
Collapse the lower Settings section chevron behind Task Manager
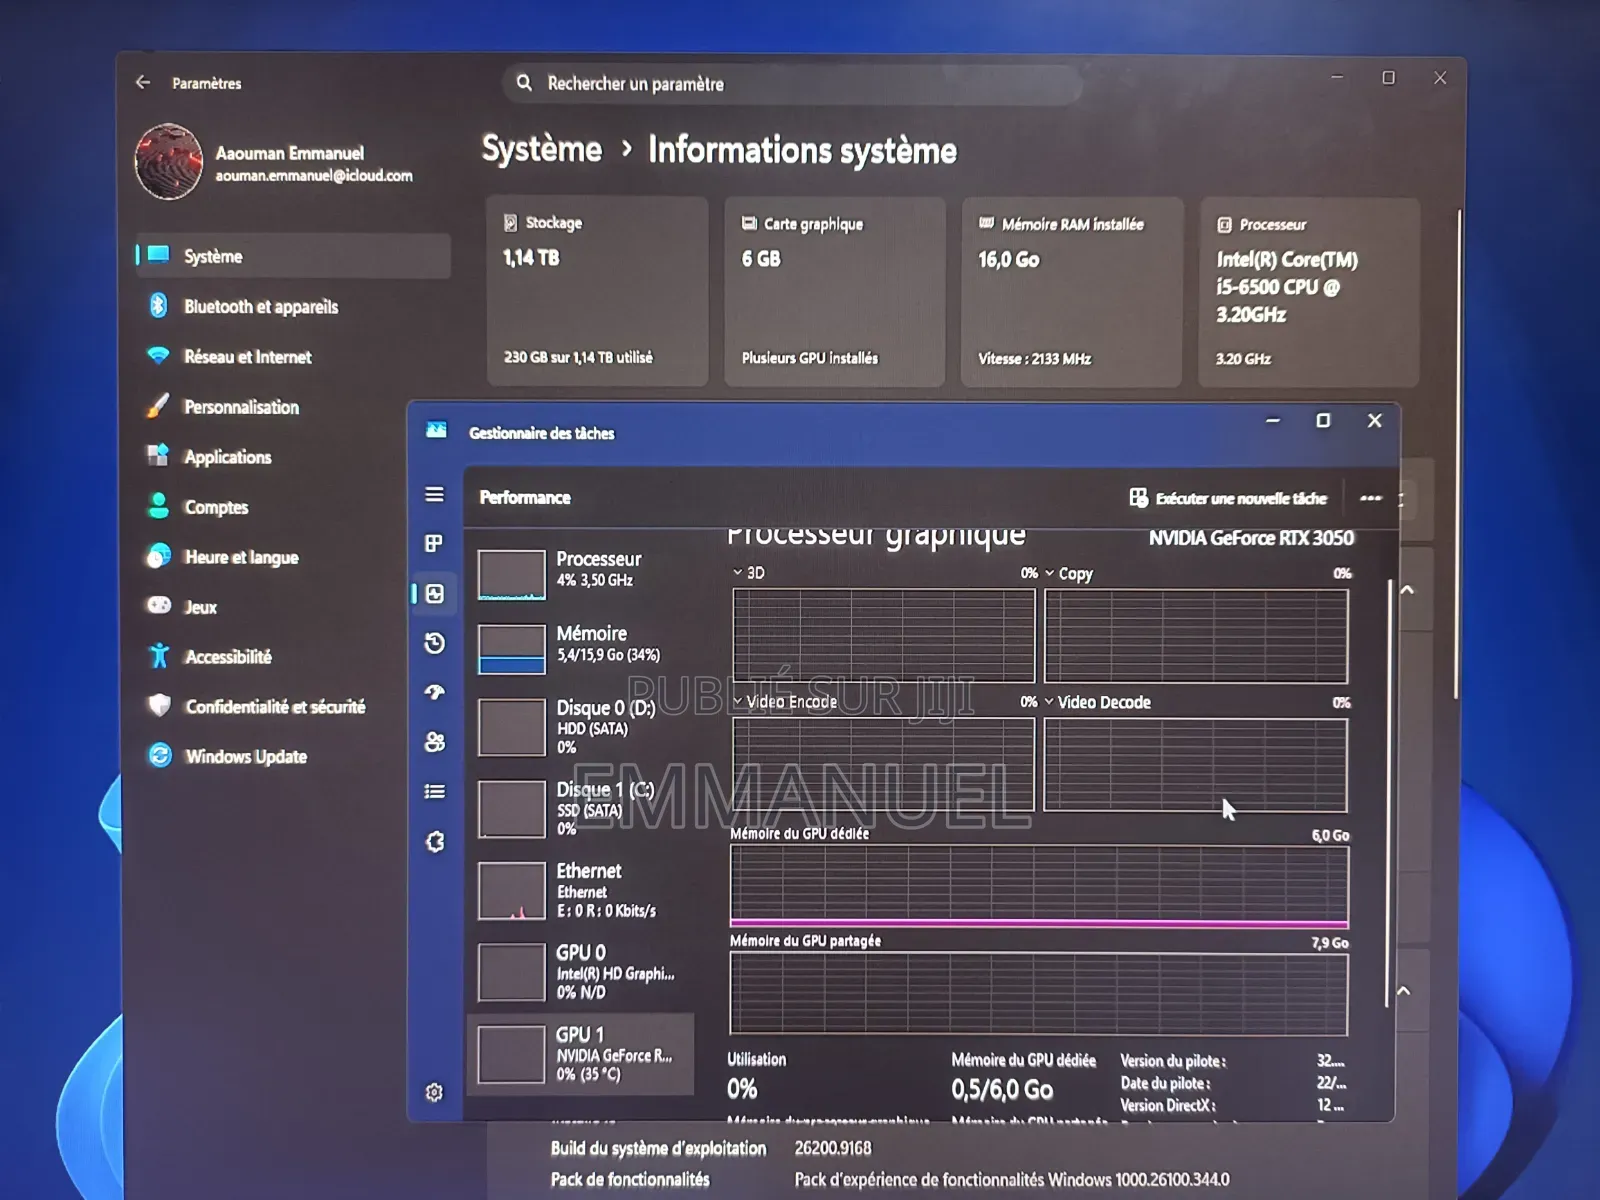[1404, 991]
